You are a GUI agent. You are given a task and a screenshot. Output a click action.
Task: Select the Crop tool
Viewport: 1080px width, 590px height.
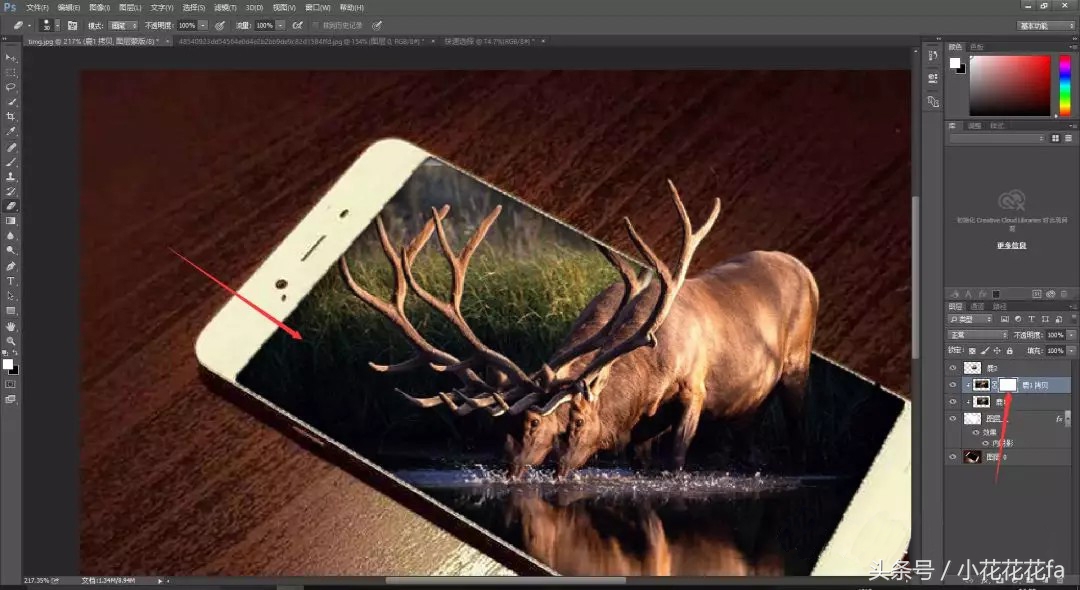[x=11, y=118]
